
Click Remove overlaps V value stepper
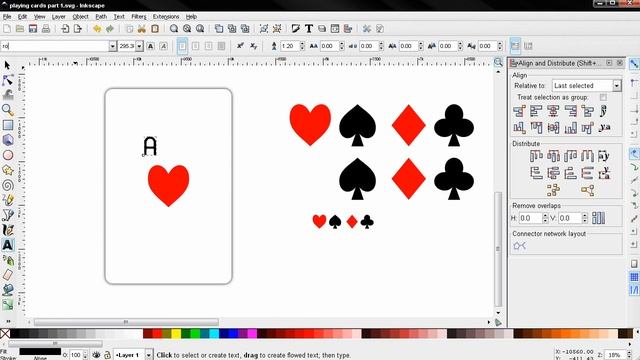pyautogui.click(x=584, y=218)
